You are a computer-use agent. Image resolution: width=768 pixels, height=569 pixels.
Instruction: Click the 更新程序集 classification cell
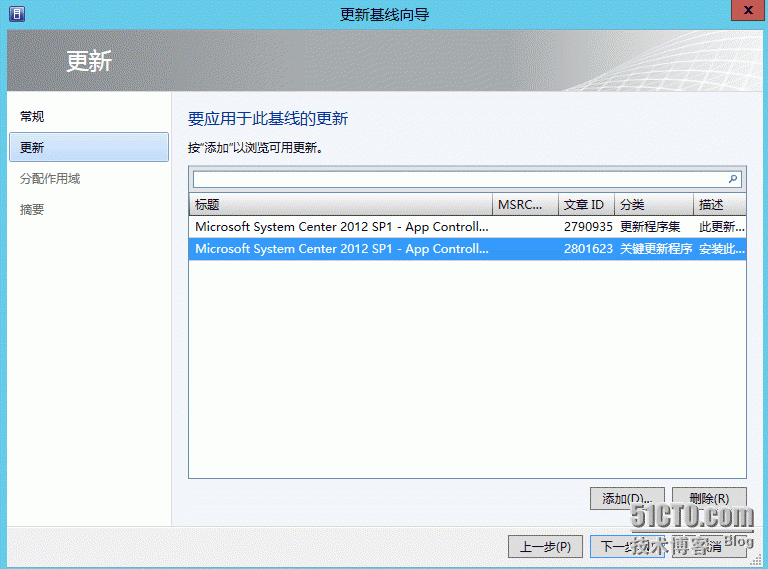650,227
